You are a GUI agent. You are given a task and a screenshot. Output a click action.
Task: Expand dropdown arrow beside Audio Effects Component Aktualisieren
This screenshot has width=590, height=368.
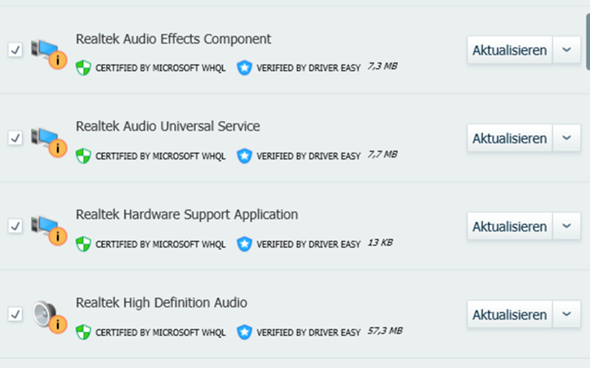pyautogui.click(x=567, y=50)
